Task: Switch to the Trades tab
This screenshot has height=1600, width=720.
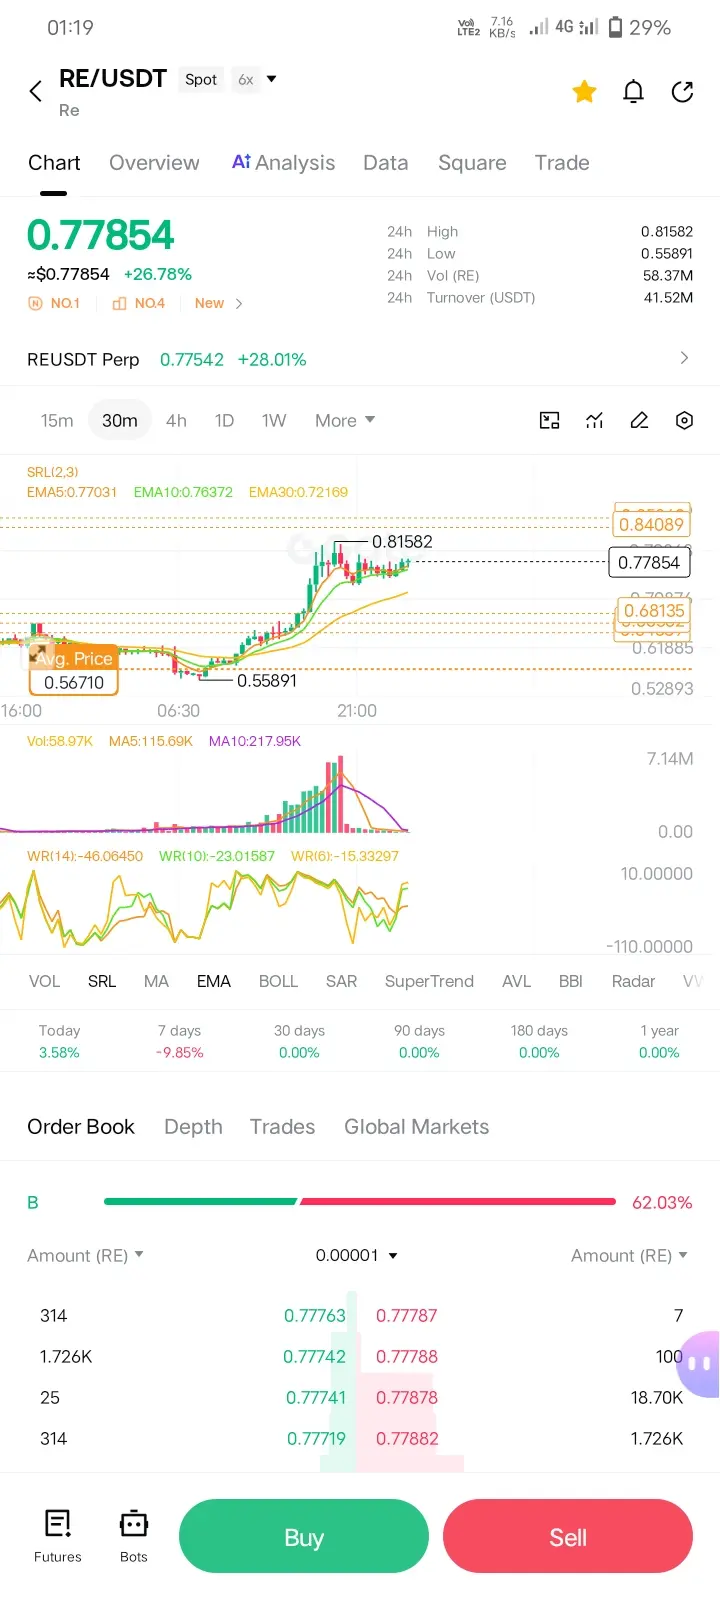Action: point(282,1127)
